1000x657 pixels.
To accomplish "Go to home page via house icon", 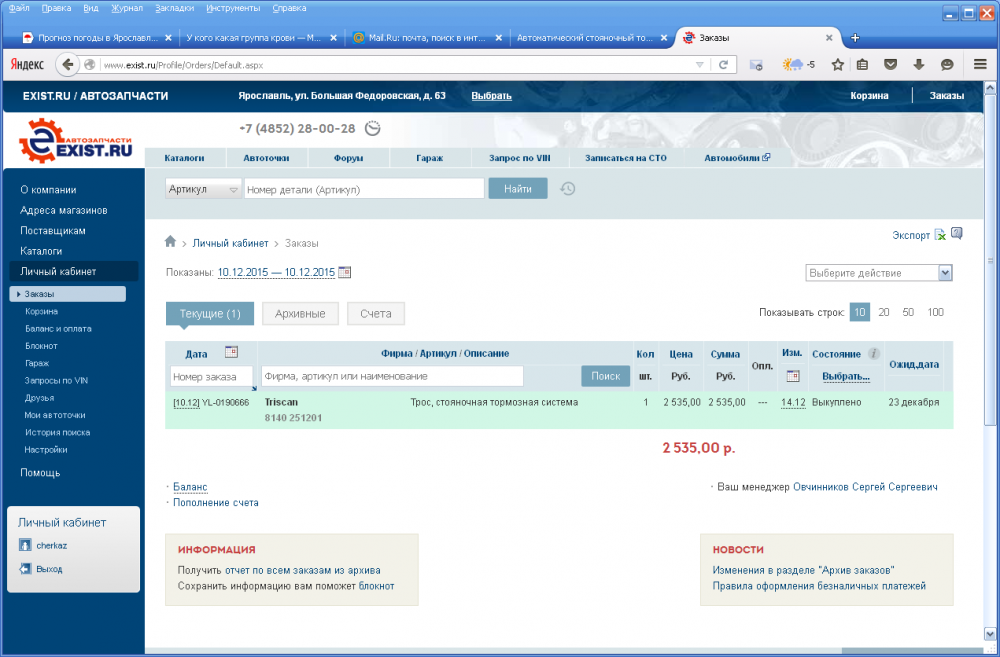I will click(x=170, y=242).
